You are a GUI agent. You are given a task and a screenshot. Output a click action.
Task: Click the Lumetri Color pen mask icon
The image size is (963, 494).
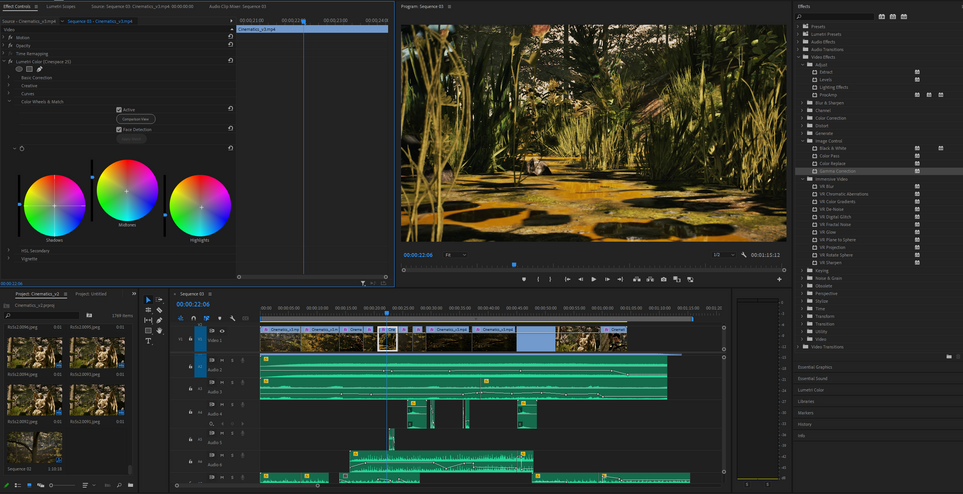point(40,69)
